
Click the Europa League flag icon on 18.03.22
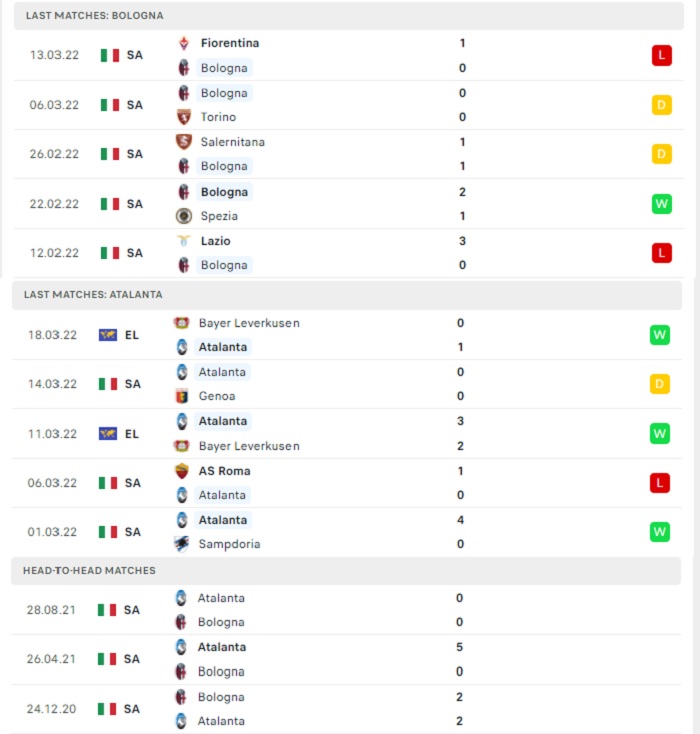[x=108, y=335]
